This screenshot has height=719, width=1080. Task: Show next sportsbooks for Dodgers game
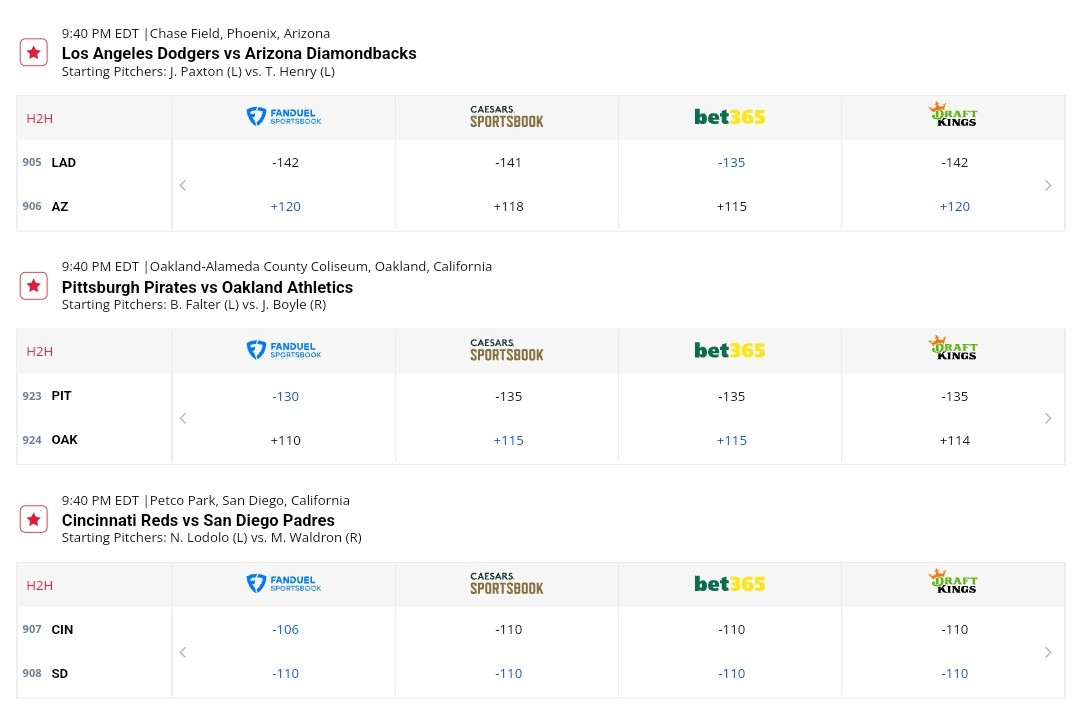(1048, 185)
